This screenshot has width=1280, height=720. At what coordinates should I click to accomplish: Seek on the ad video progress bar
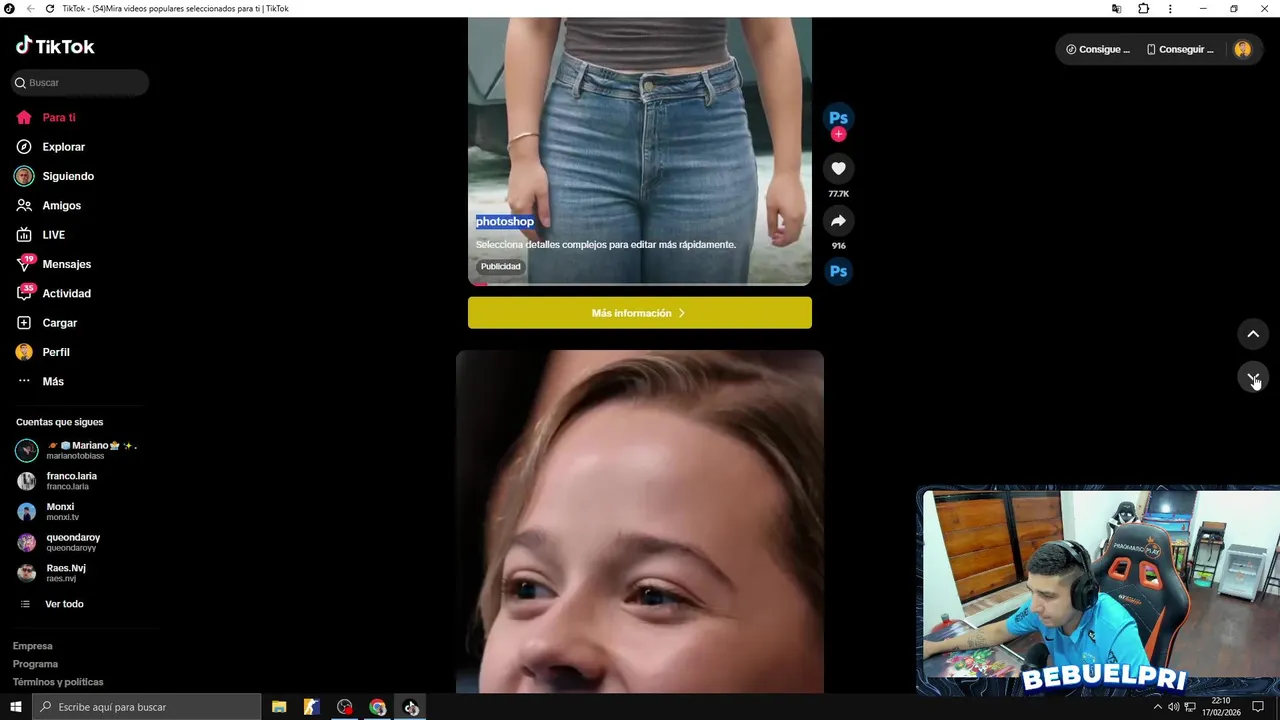640,284
